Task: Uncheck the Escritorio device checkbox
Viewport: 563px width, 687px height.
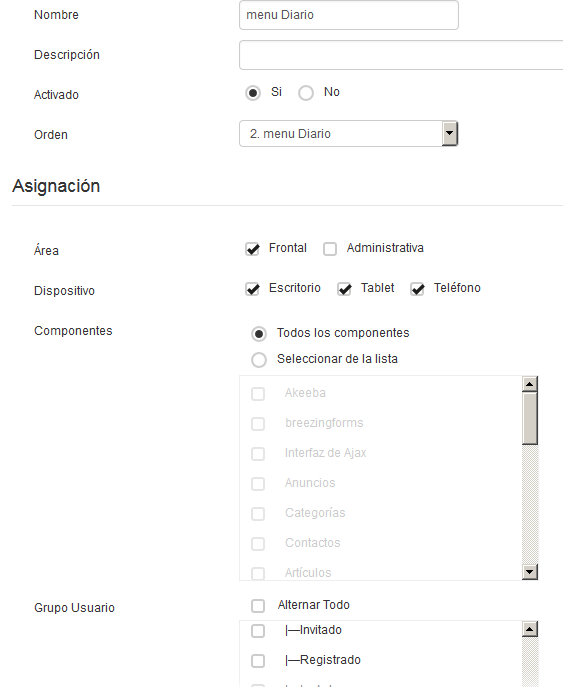Action: point(252,289)
